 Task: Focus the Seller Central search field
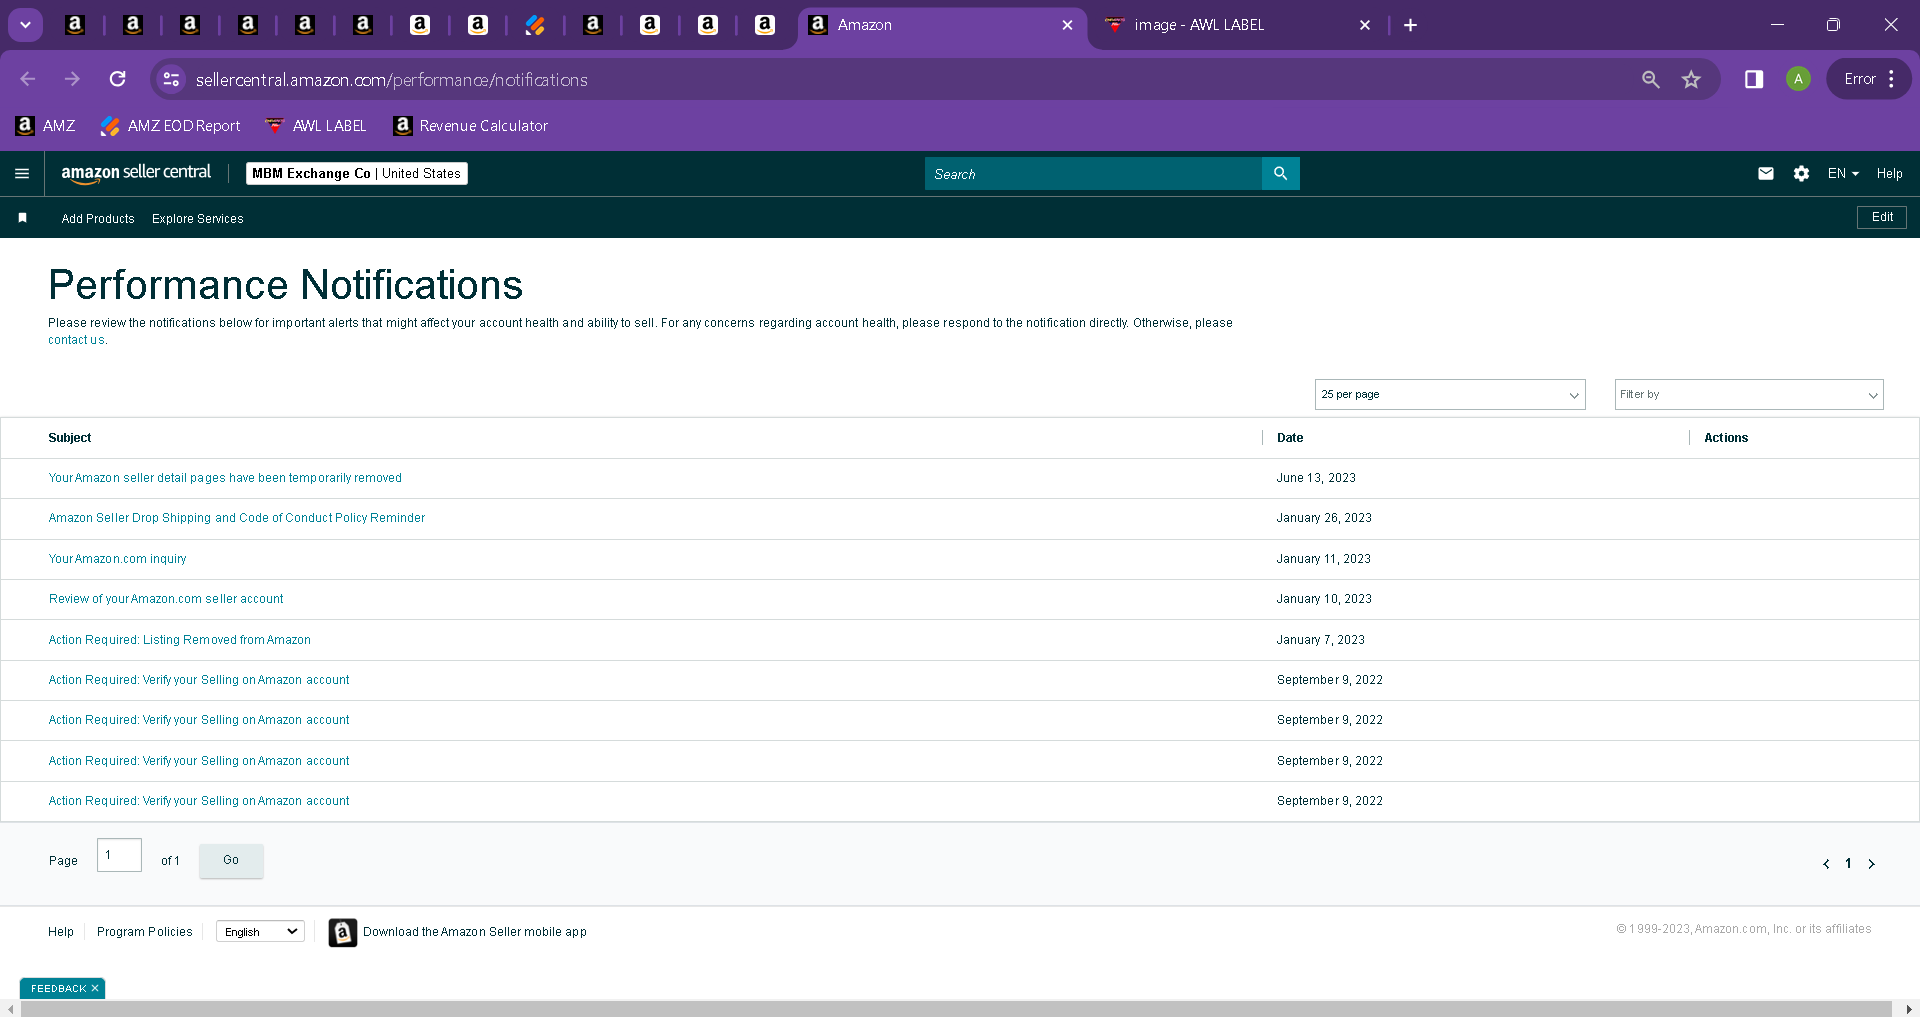(x=1093, y=174)
